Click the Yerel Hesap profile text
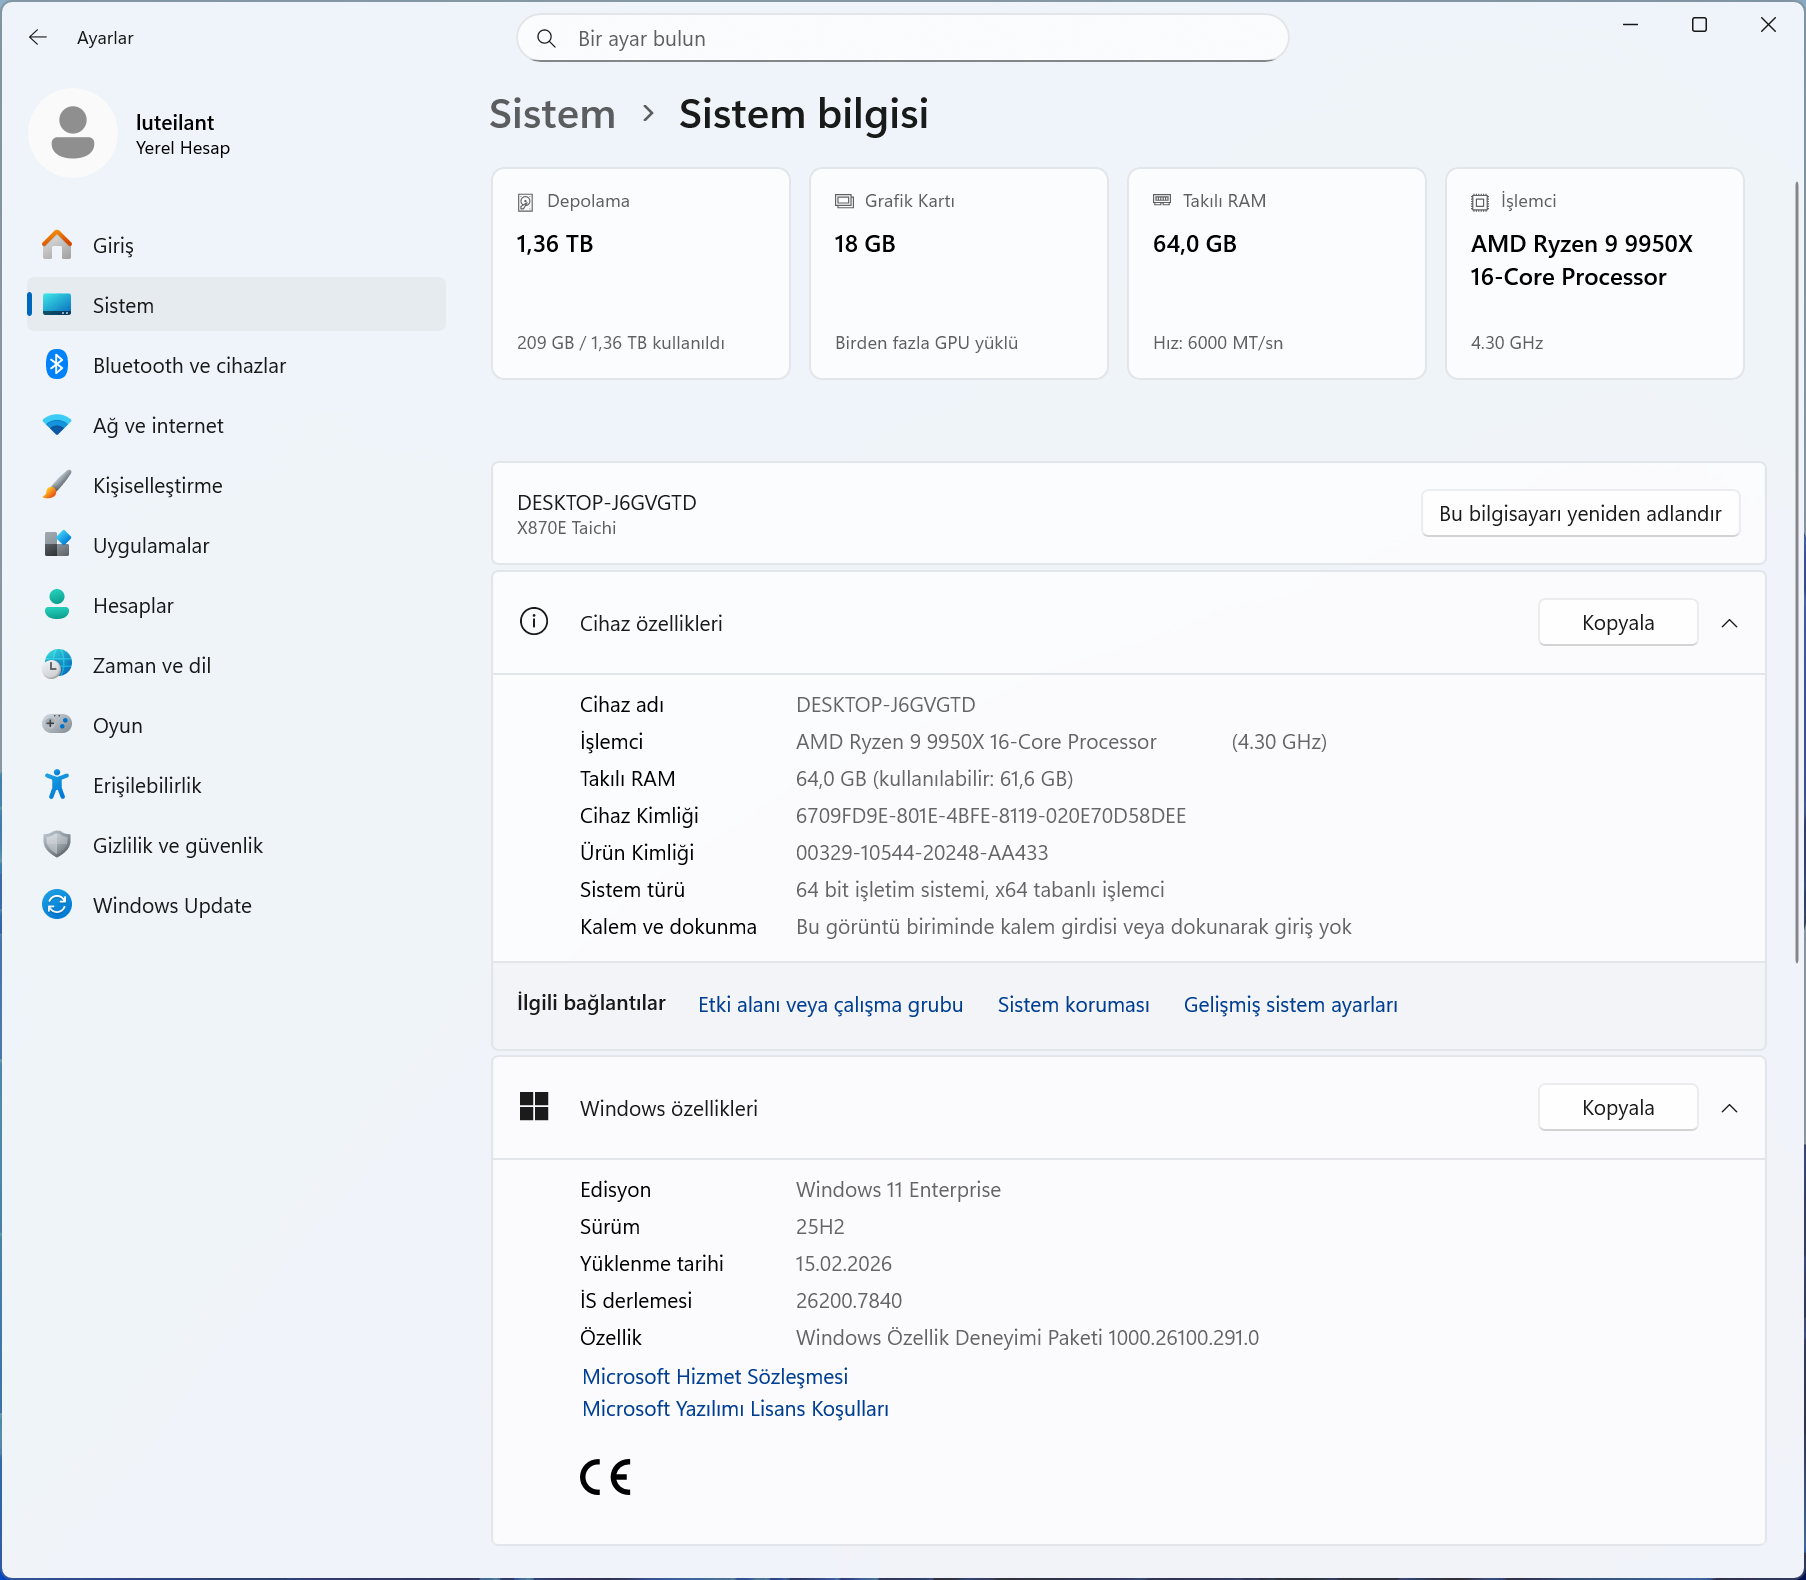 pos(183,148)
